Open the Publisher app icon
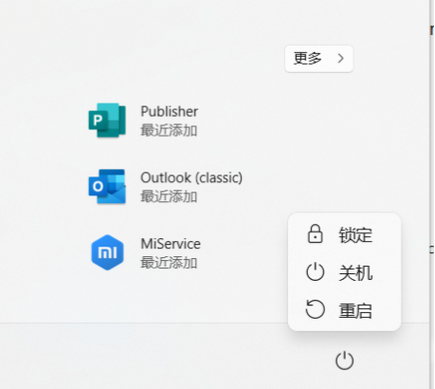The image size is (435, 389). point(107,120)
